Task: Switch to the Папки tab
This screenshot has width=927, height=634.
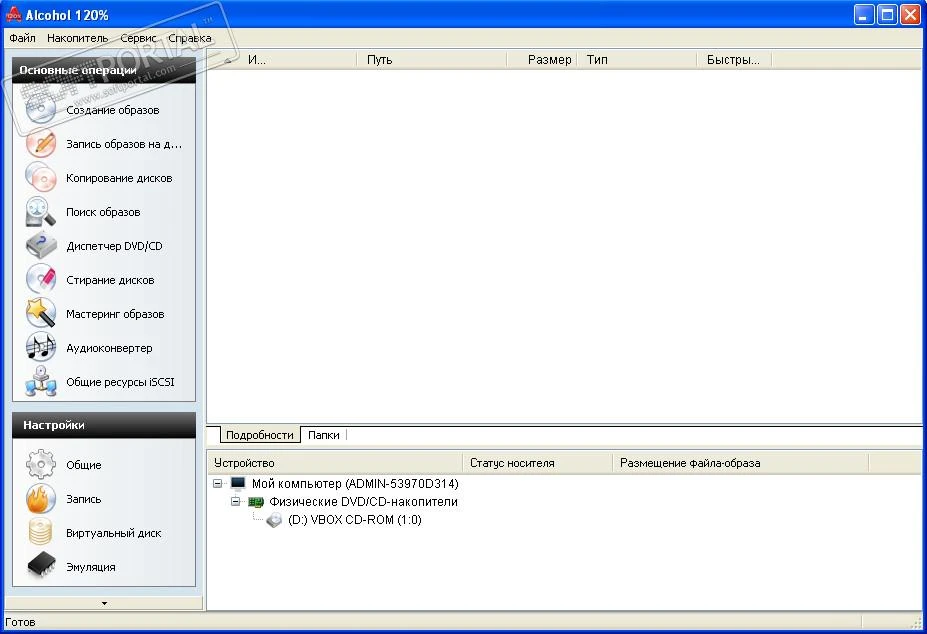Action: pyautogui.click(x=323, y=435)
